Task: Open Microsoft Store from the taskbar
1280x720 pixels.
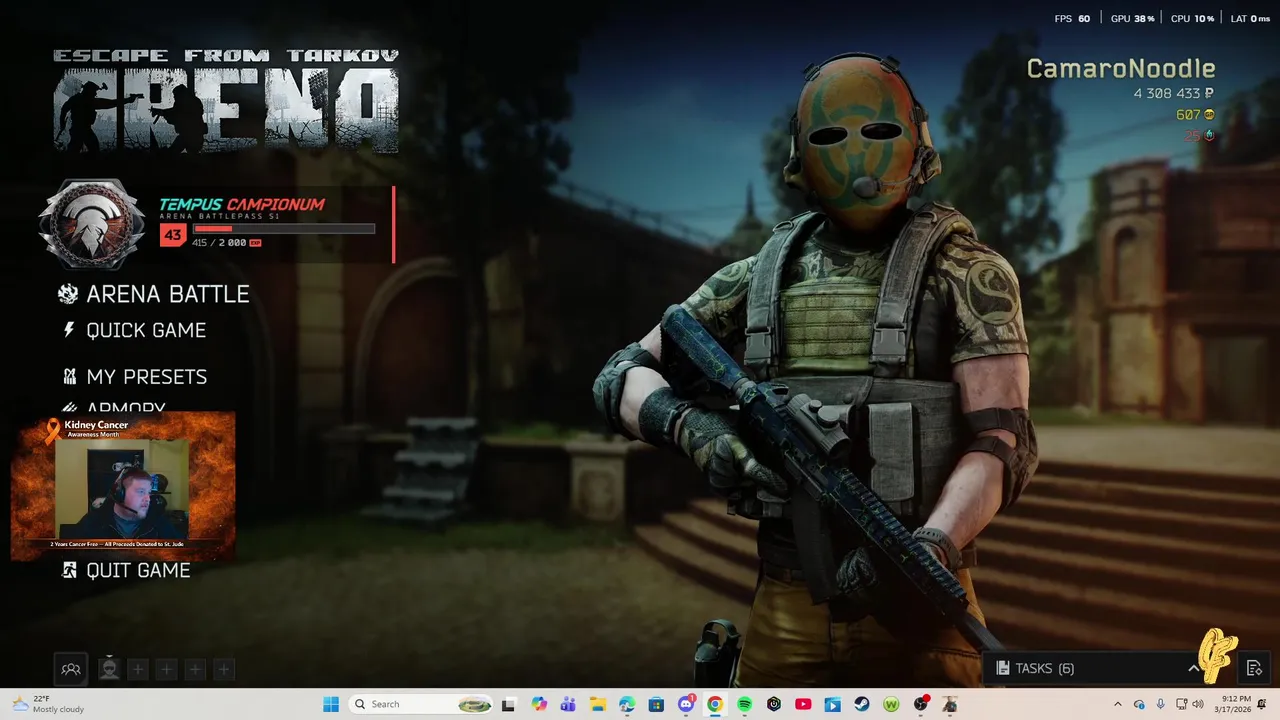Action: [656, 704]
